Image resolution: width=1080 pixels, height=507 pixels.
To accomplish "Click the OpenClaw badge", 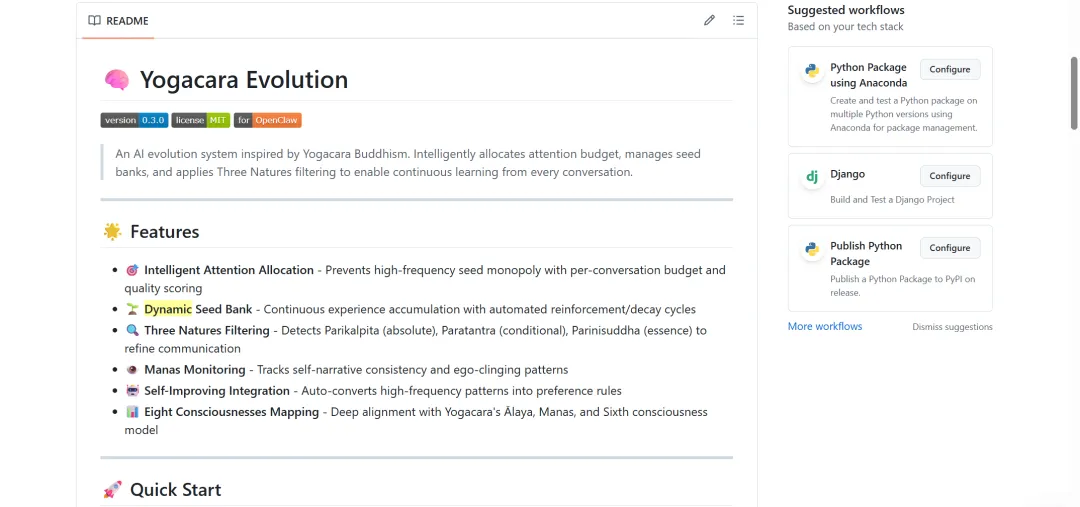I will point(267,120).
